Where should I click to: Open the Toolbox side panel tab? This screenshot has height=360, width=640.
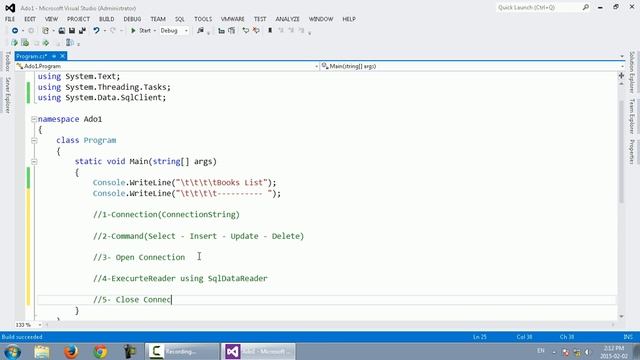point(7,62)
